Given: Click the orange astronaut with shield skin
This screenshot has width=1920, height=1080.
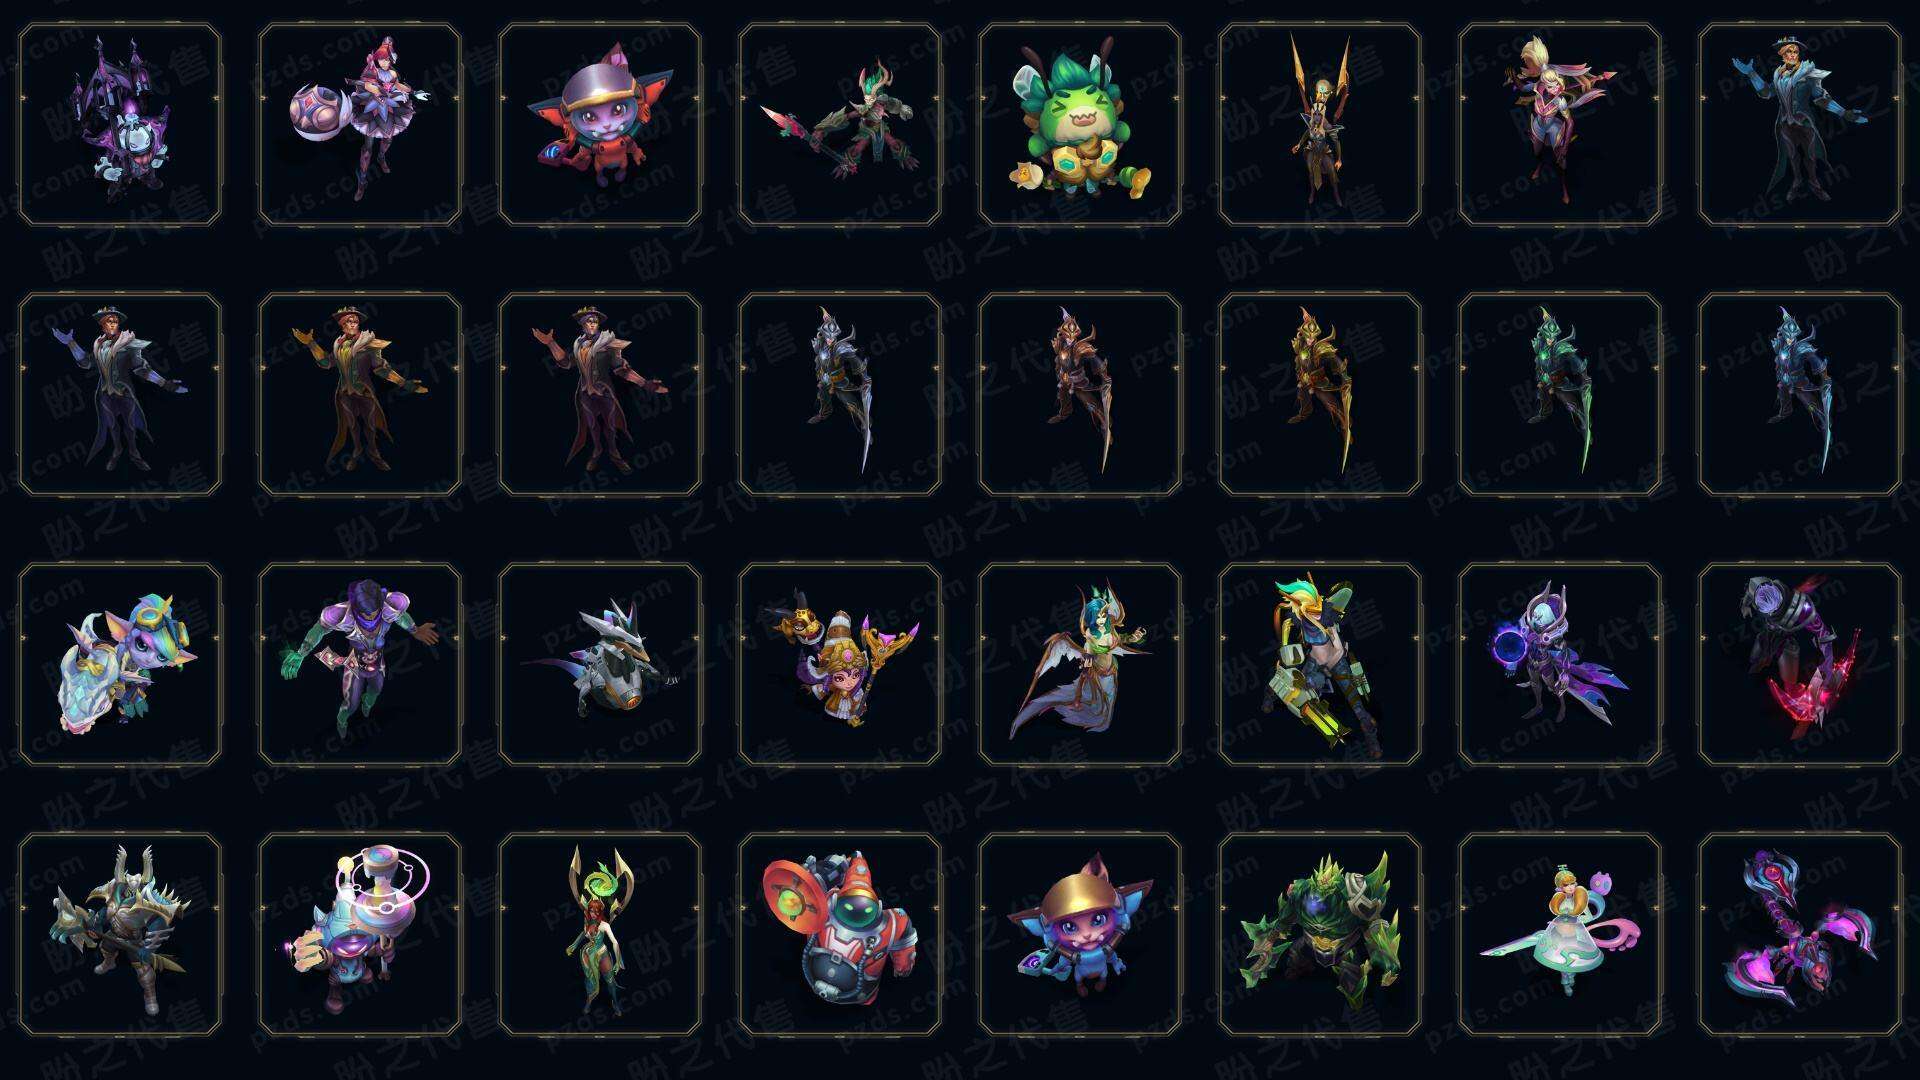Looking at the screenshot, I should (x=840, y=935).
